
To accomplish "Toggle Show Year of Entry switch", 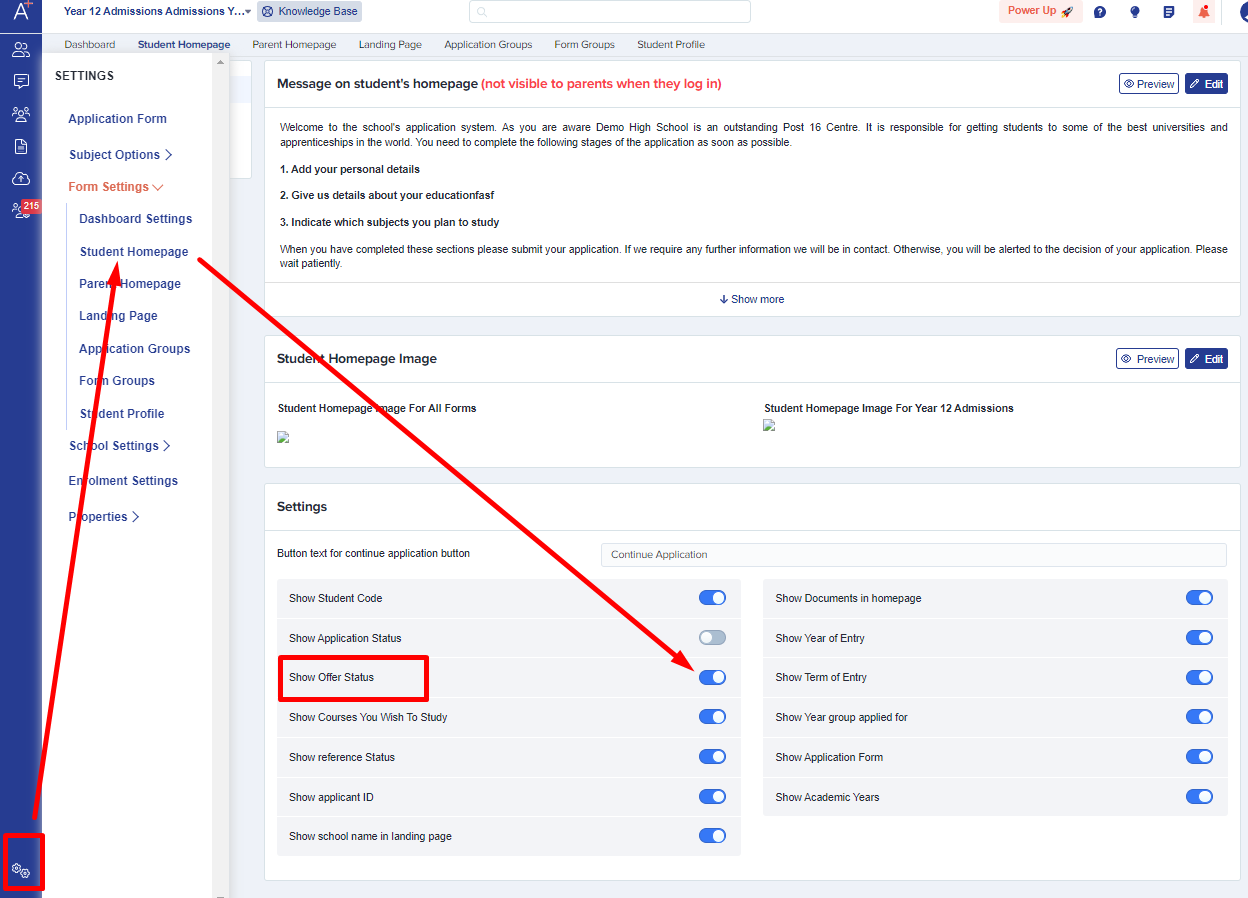I will click(x=1199, y=637).
